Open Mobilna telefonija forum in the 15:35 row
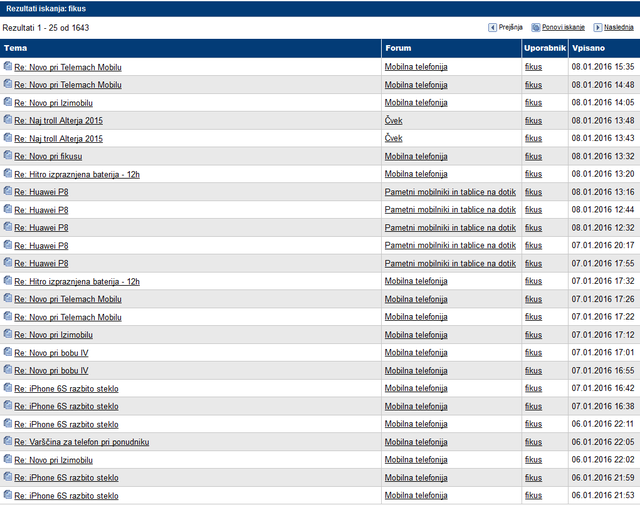 point(416,67)
